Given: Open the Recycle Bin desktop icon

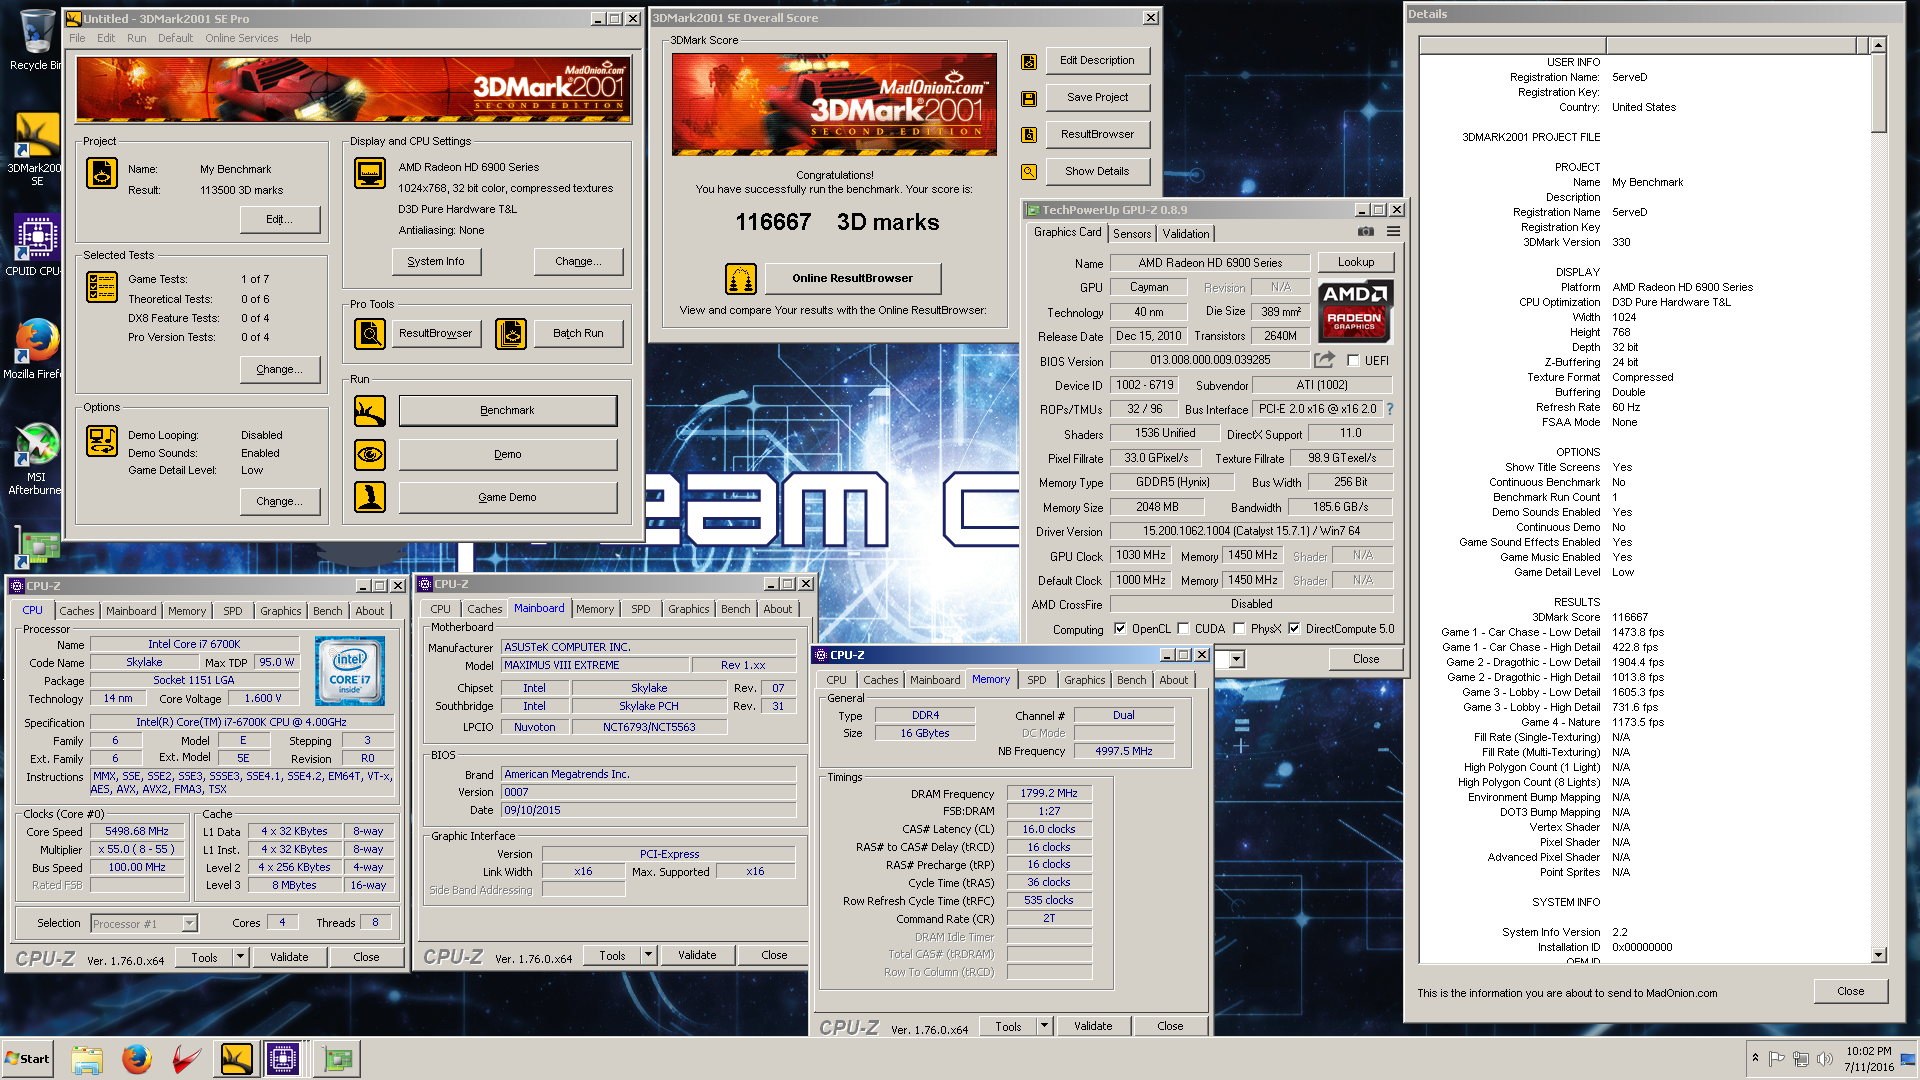Looking at the screenshot, I should pos(36,40).
